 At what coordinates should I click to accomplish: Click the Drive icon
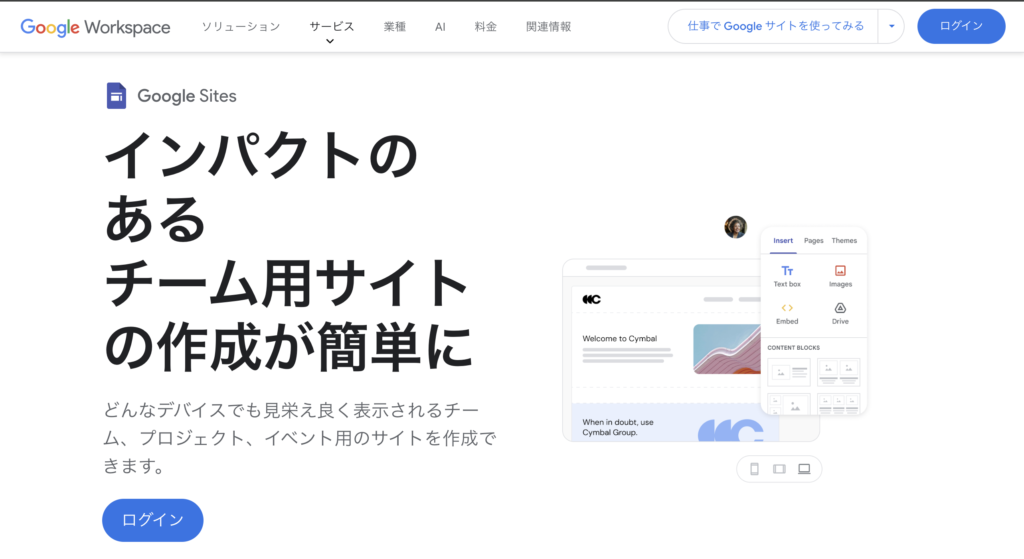tap(840, 308)
